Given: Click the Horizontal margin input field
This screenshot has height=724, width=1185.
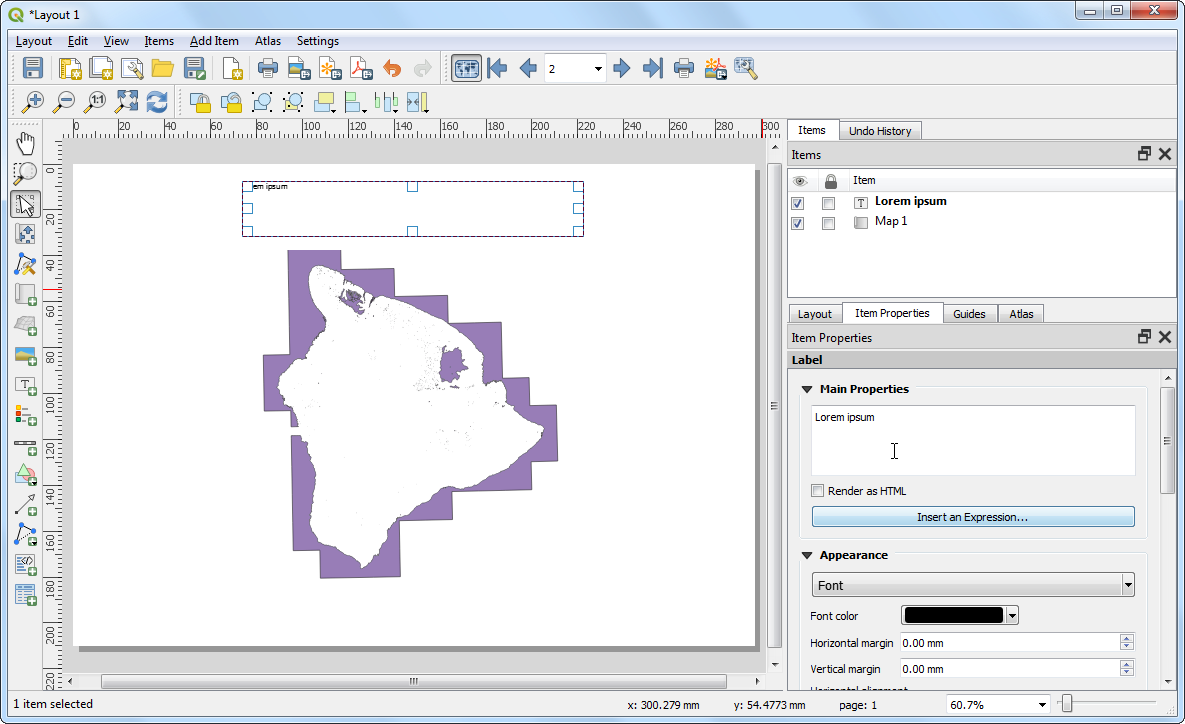Looking at the screenshot, I should coord(1008,643).
